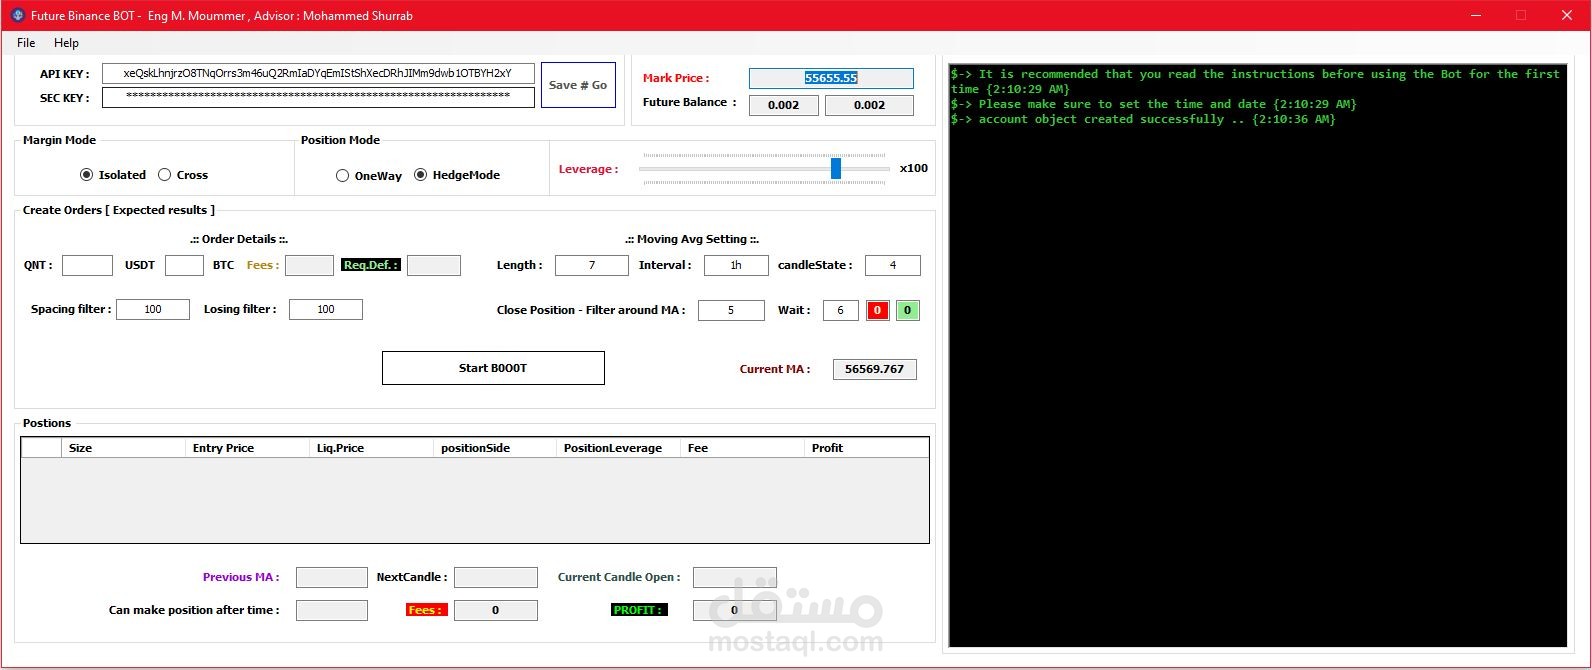Viewport: 1592px width, 670px height.
Task: Click the Fee column header
Action: point(742,448)
